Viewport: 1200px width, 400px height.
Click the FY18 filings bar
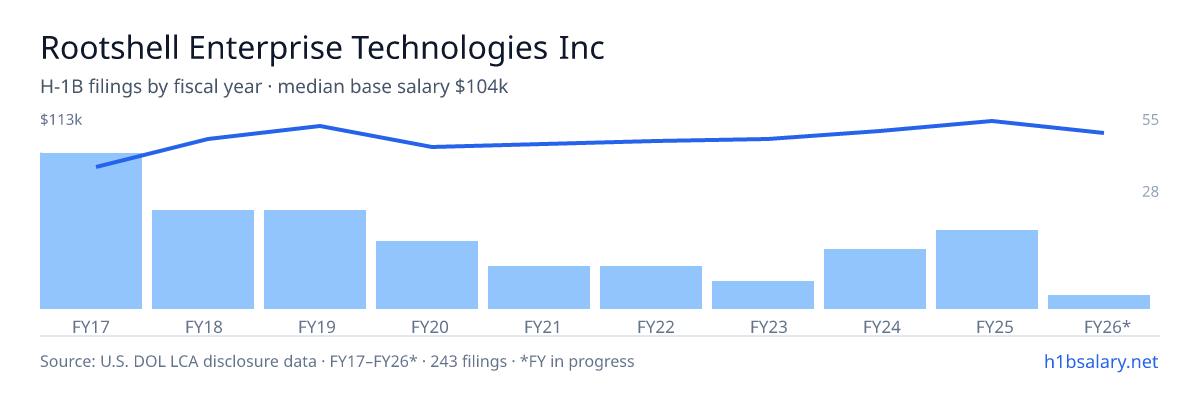(203, 259)
